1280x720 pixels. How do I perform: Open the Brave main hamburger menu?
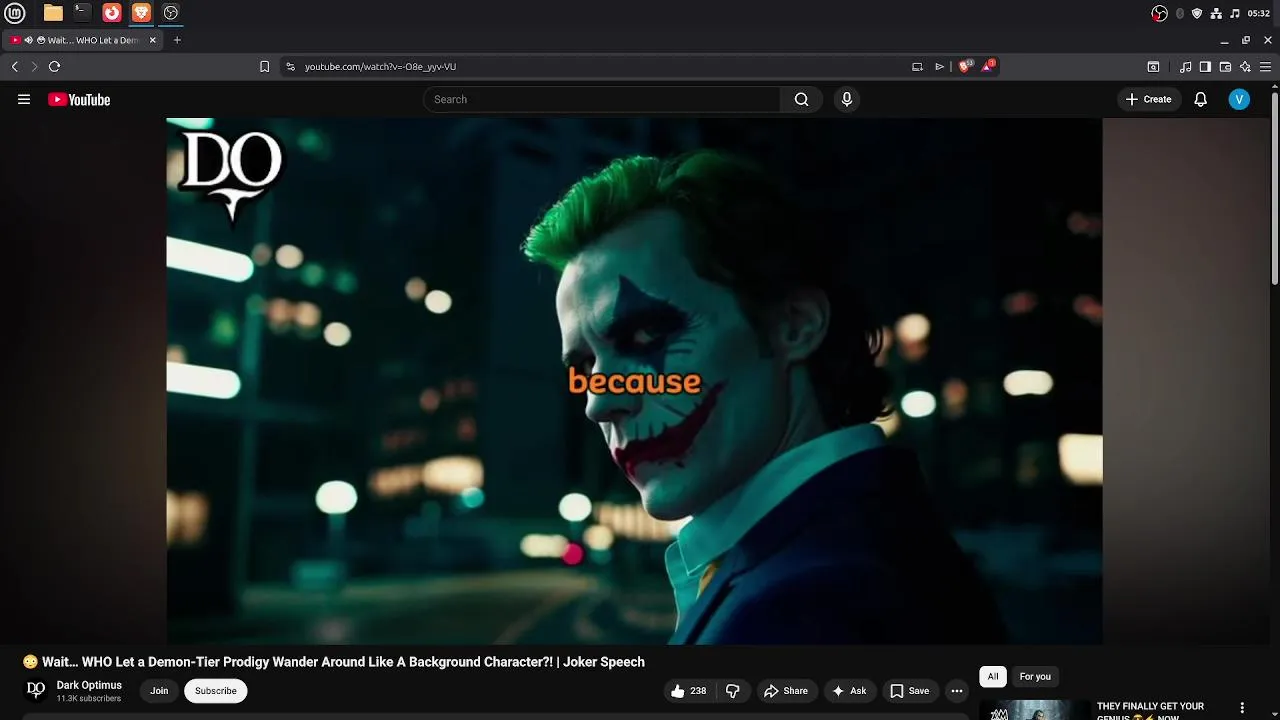(x=1266, y=66)
